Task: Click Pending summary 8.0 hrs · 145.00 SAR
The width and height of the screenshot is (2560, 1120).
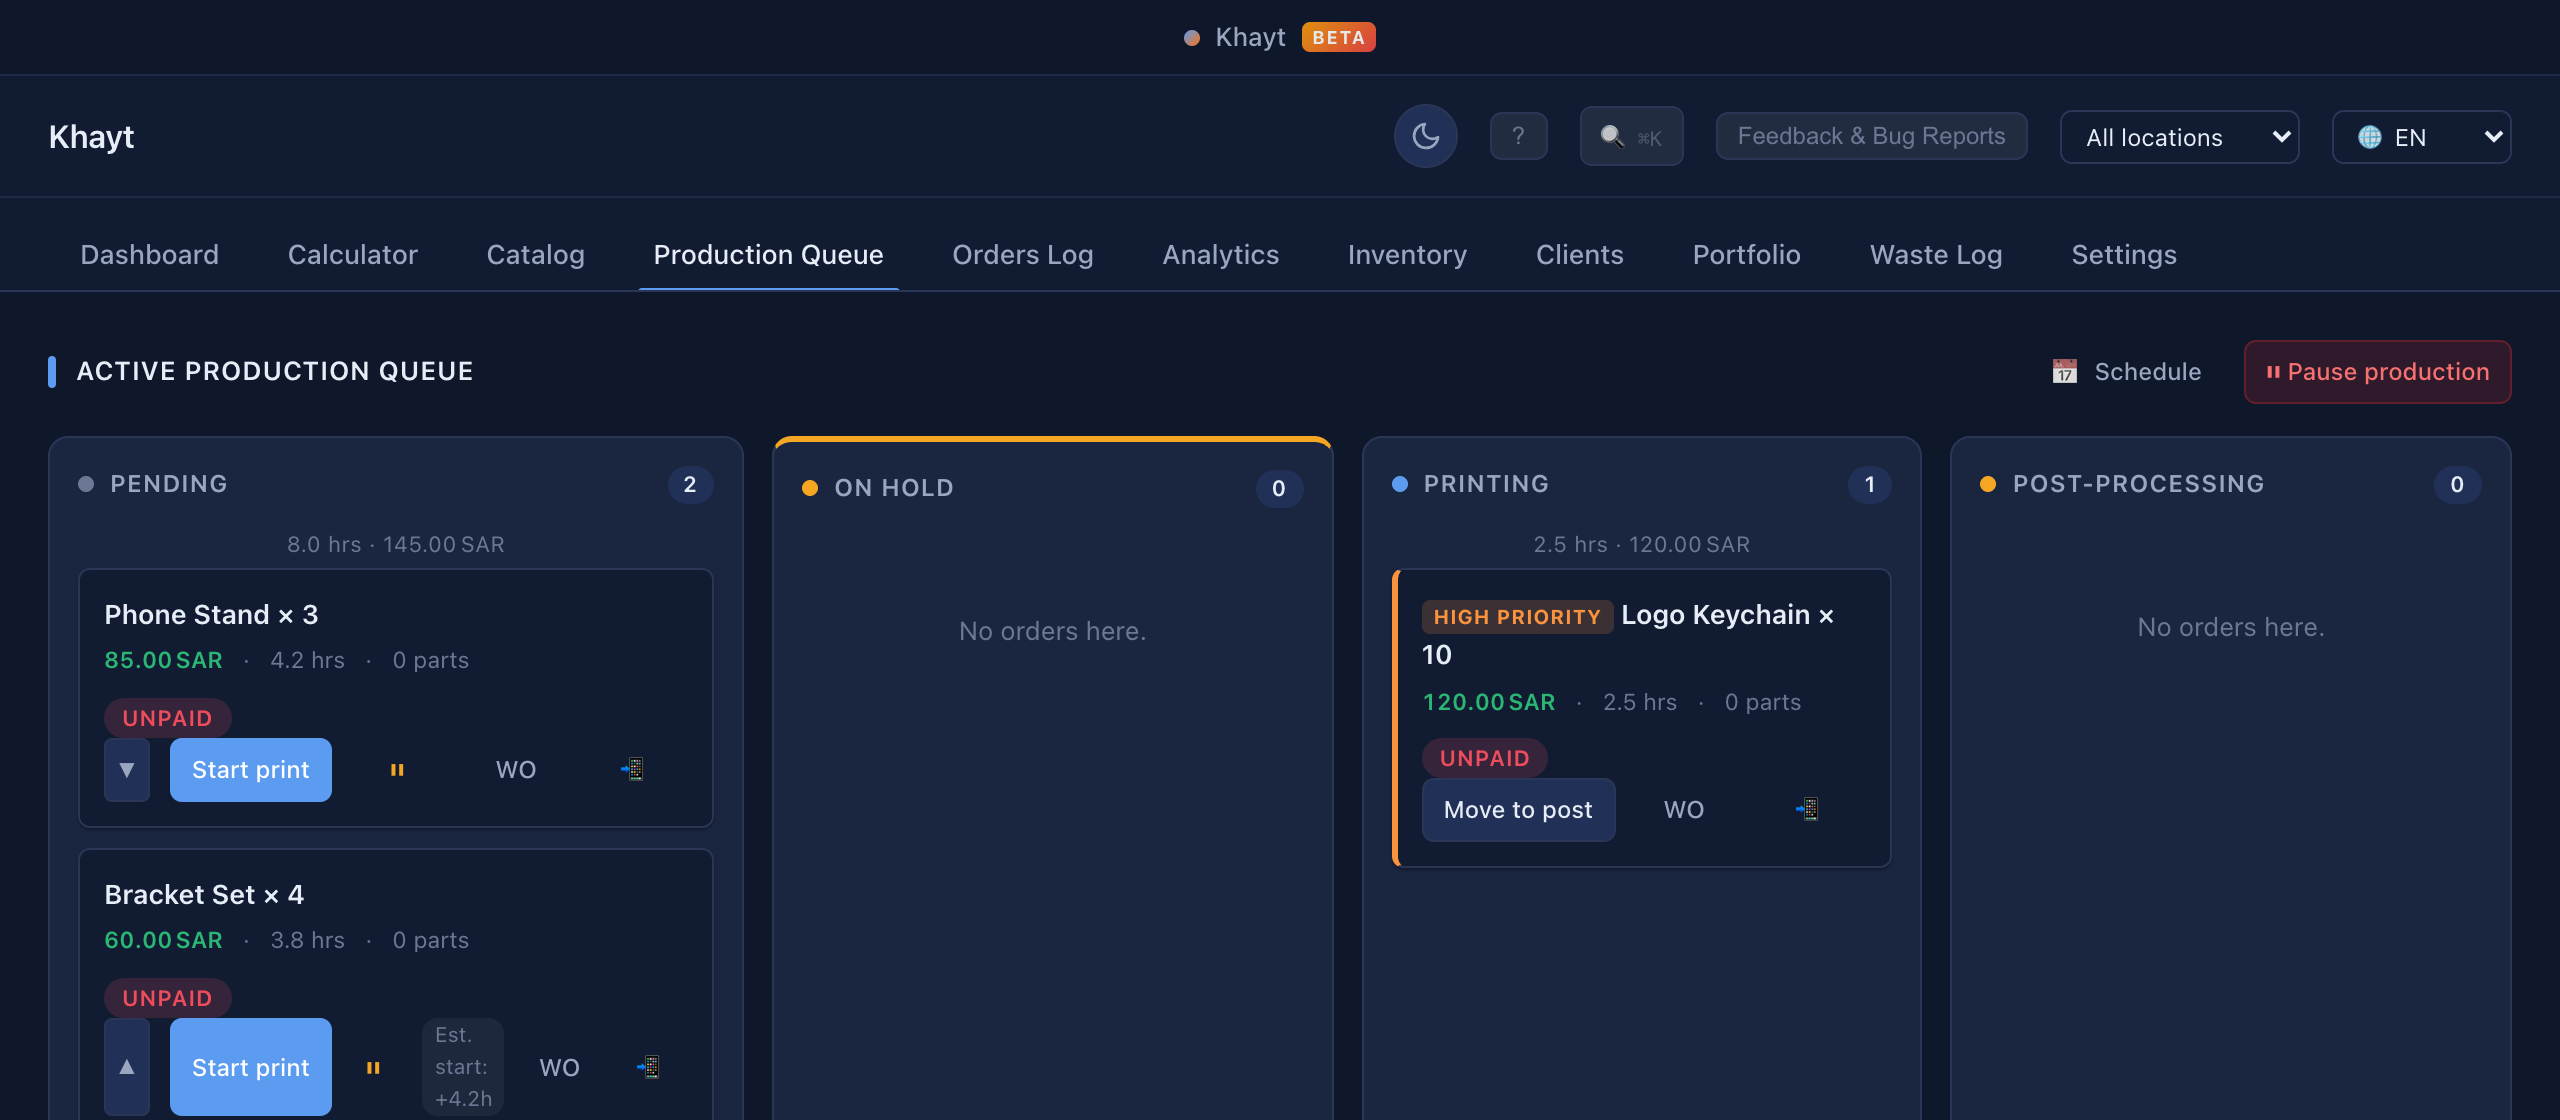Action: coord(396,544)
